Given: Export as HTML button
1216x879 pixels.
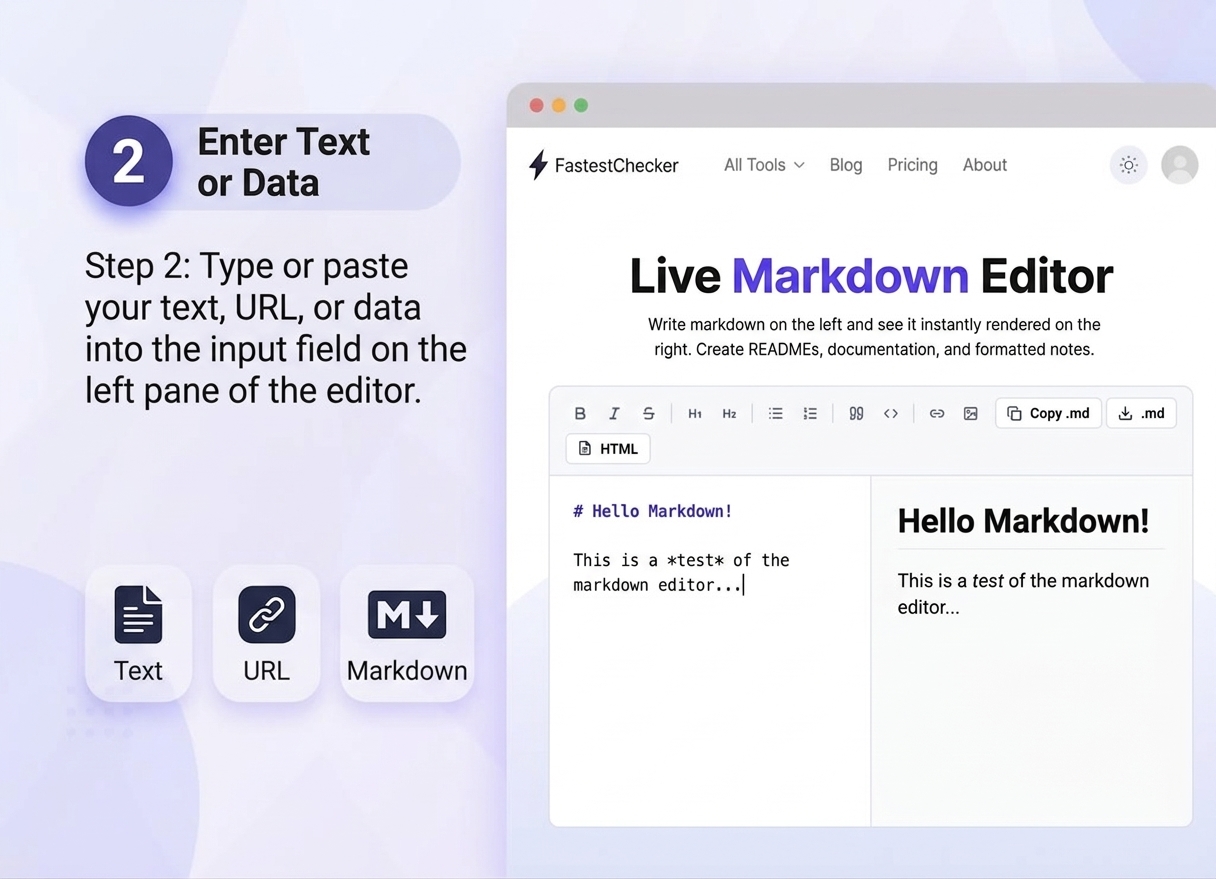Looking at the screenshot, I should (x=608, y=449).
